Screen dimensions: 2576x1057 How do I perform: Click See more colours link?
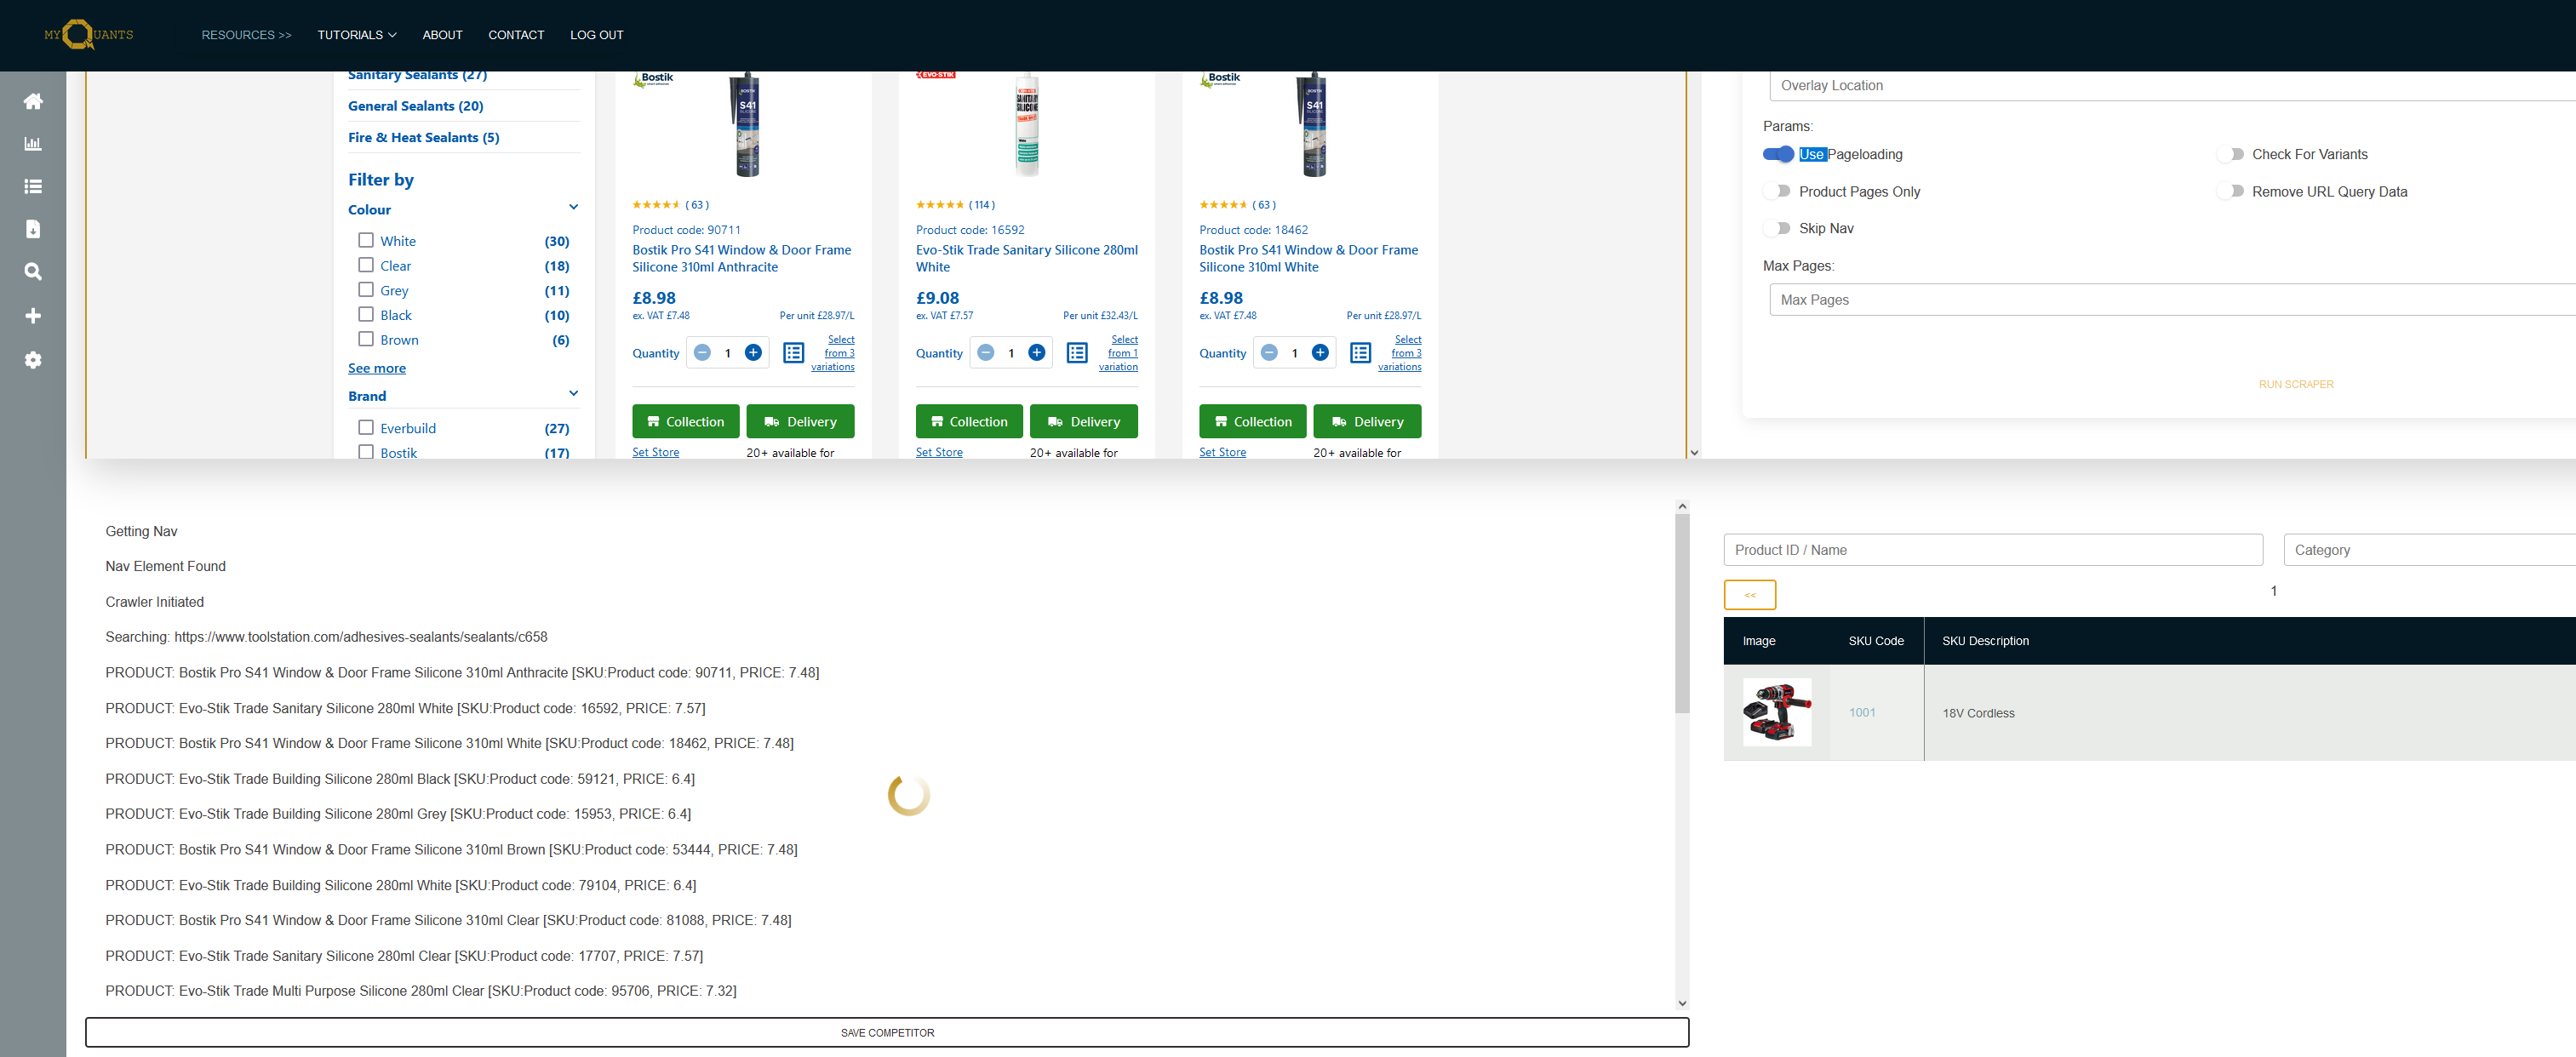click(377, 369)
